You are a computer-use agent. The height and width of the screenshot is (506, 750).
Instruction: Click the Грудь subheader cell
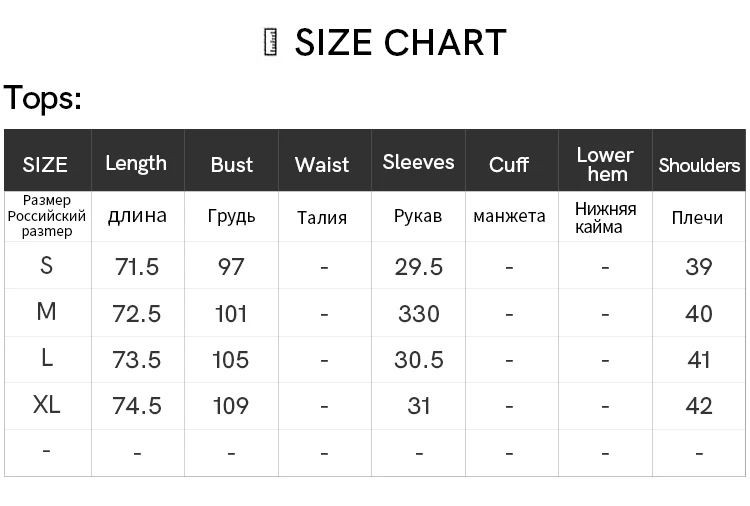[x=232, y=217]
